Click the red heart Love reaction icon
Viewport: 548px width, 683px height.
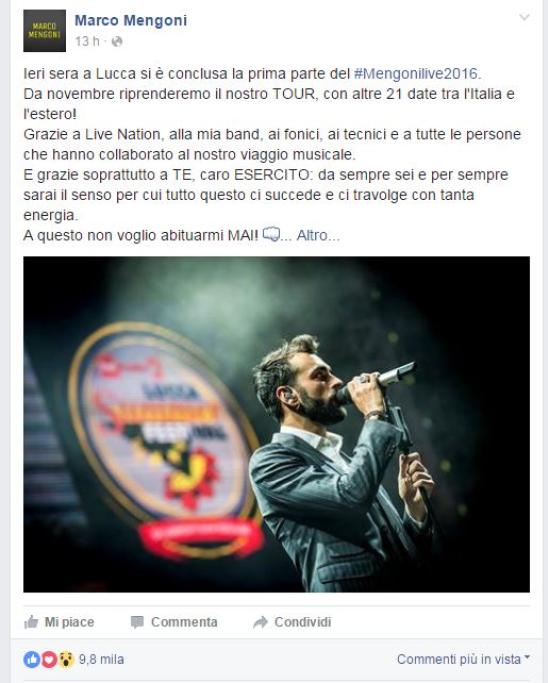(49, 659)
